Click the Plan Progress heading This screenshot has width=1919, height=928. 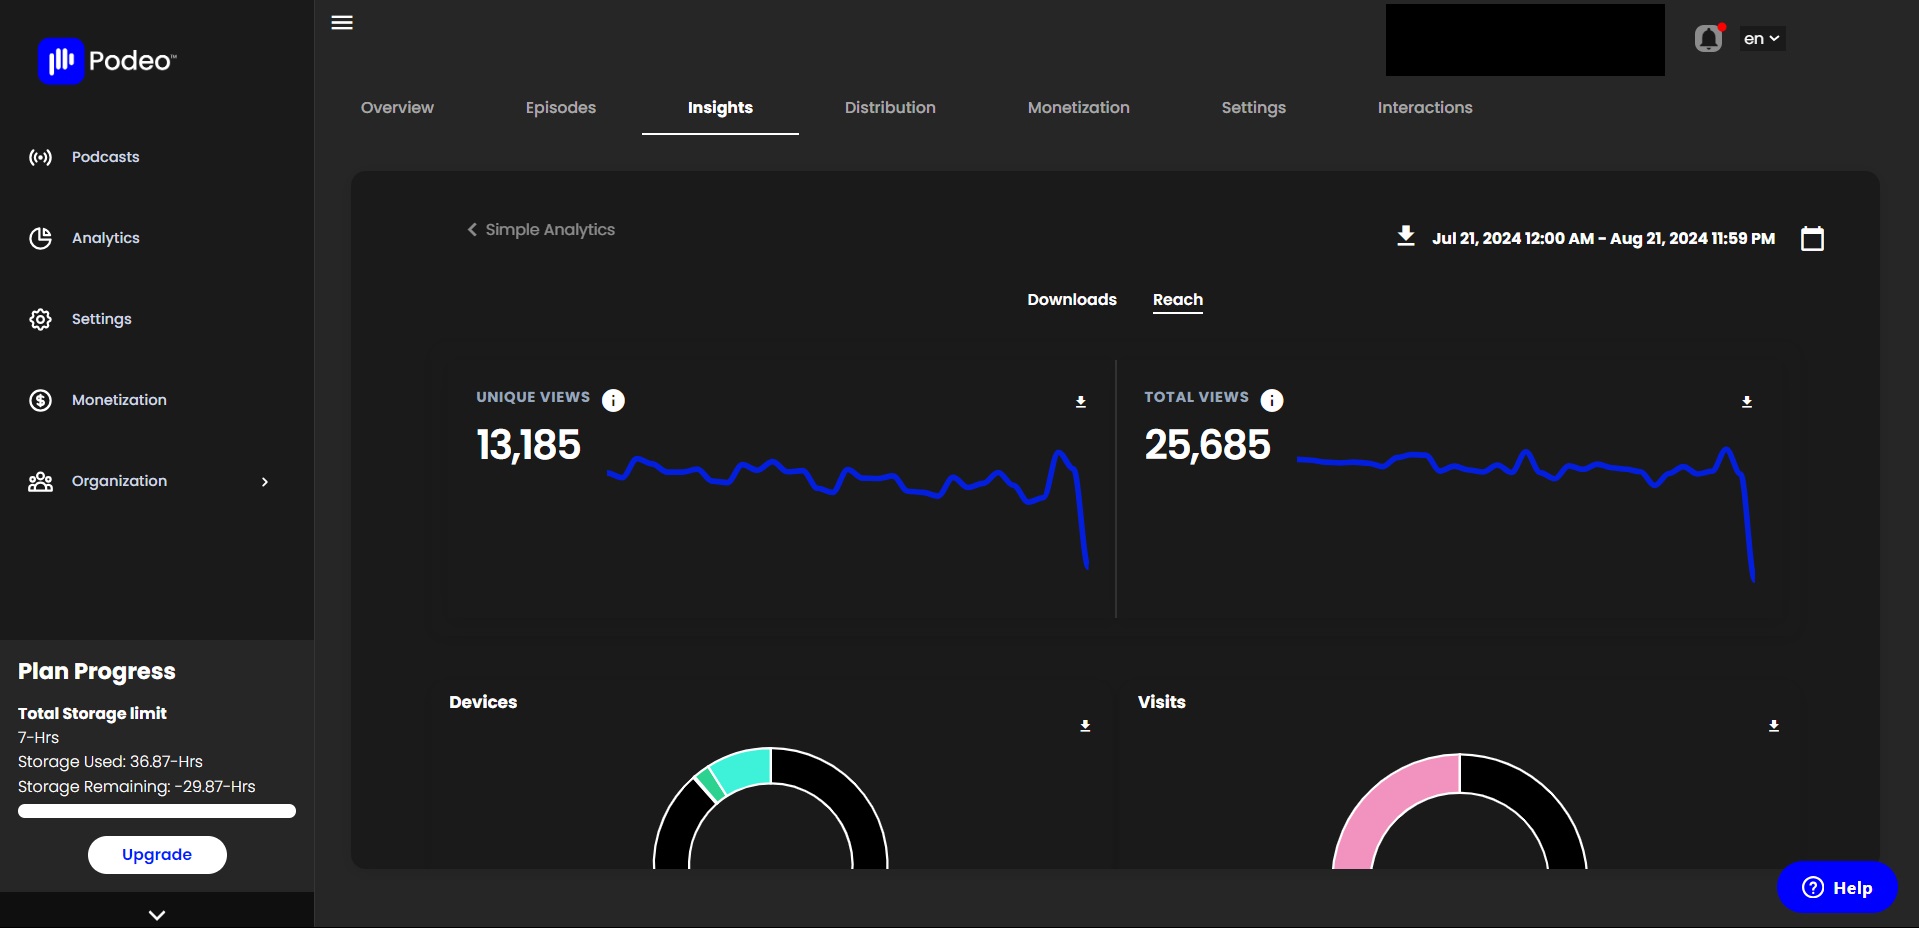tap(97, 671)
